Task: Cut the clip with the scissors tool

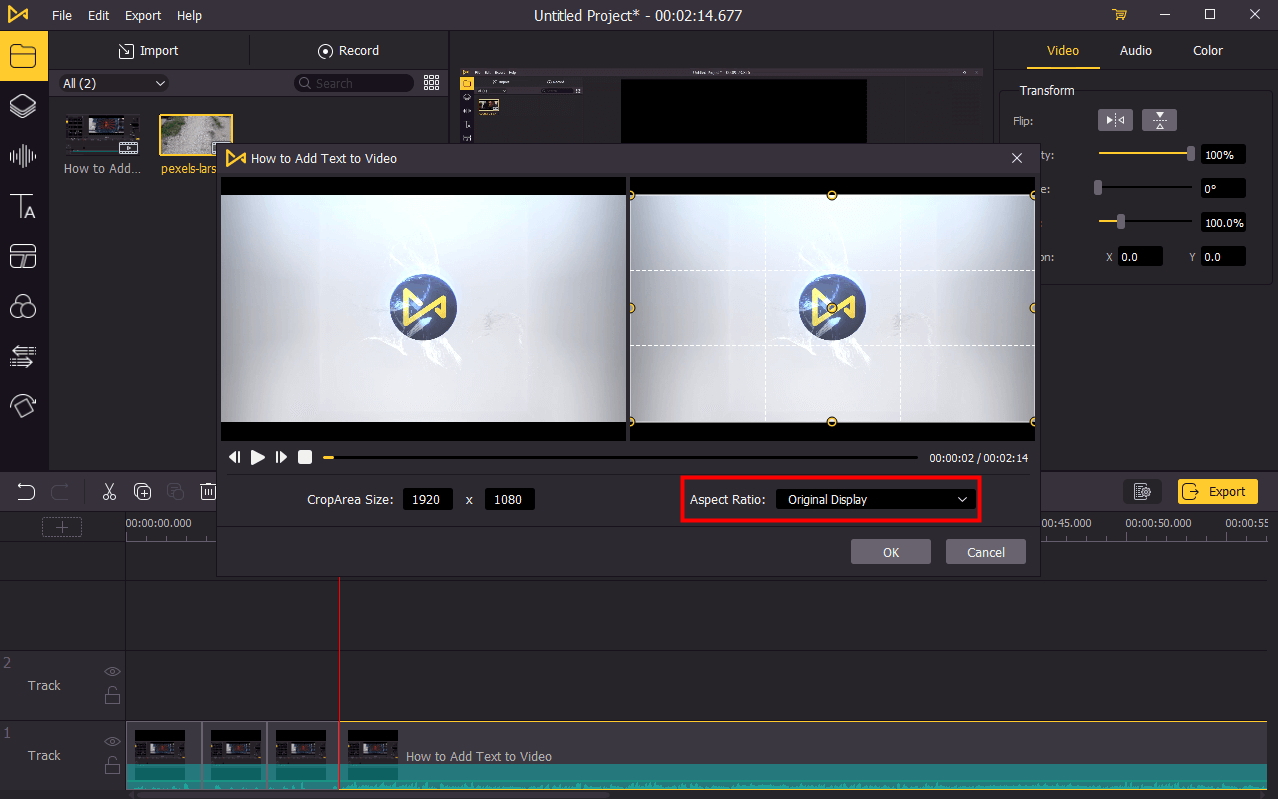Action: (109, 491)
